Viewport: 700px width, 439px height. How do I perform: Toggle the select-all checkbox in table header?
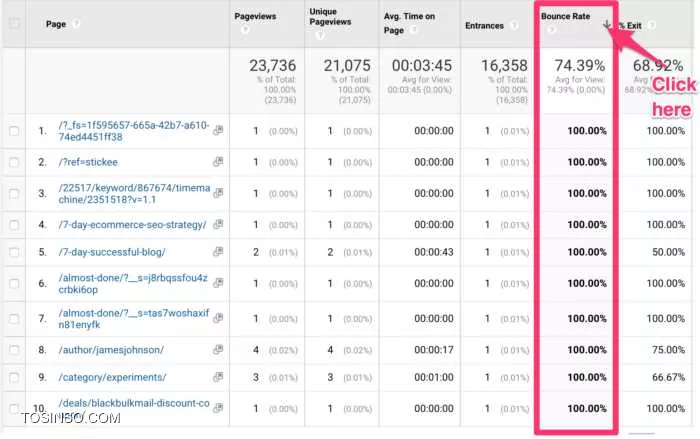click(x=14, y=23)
